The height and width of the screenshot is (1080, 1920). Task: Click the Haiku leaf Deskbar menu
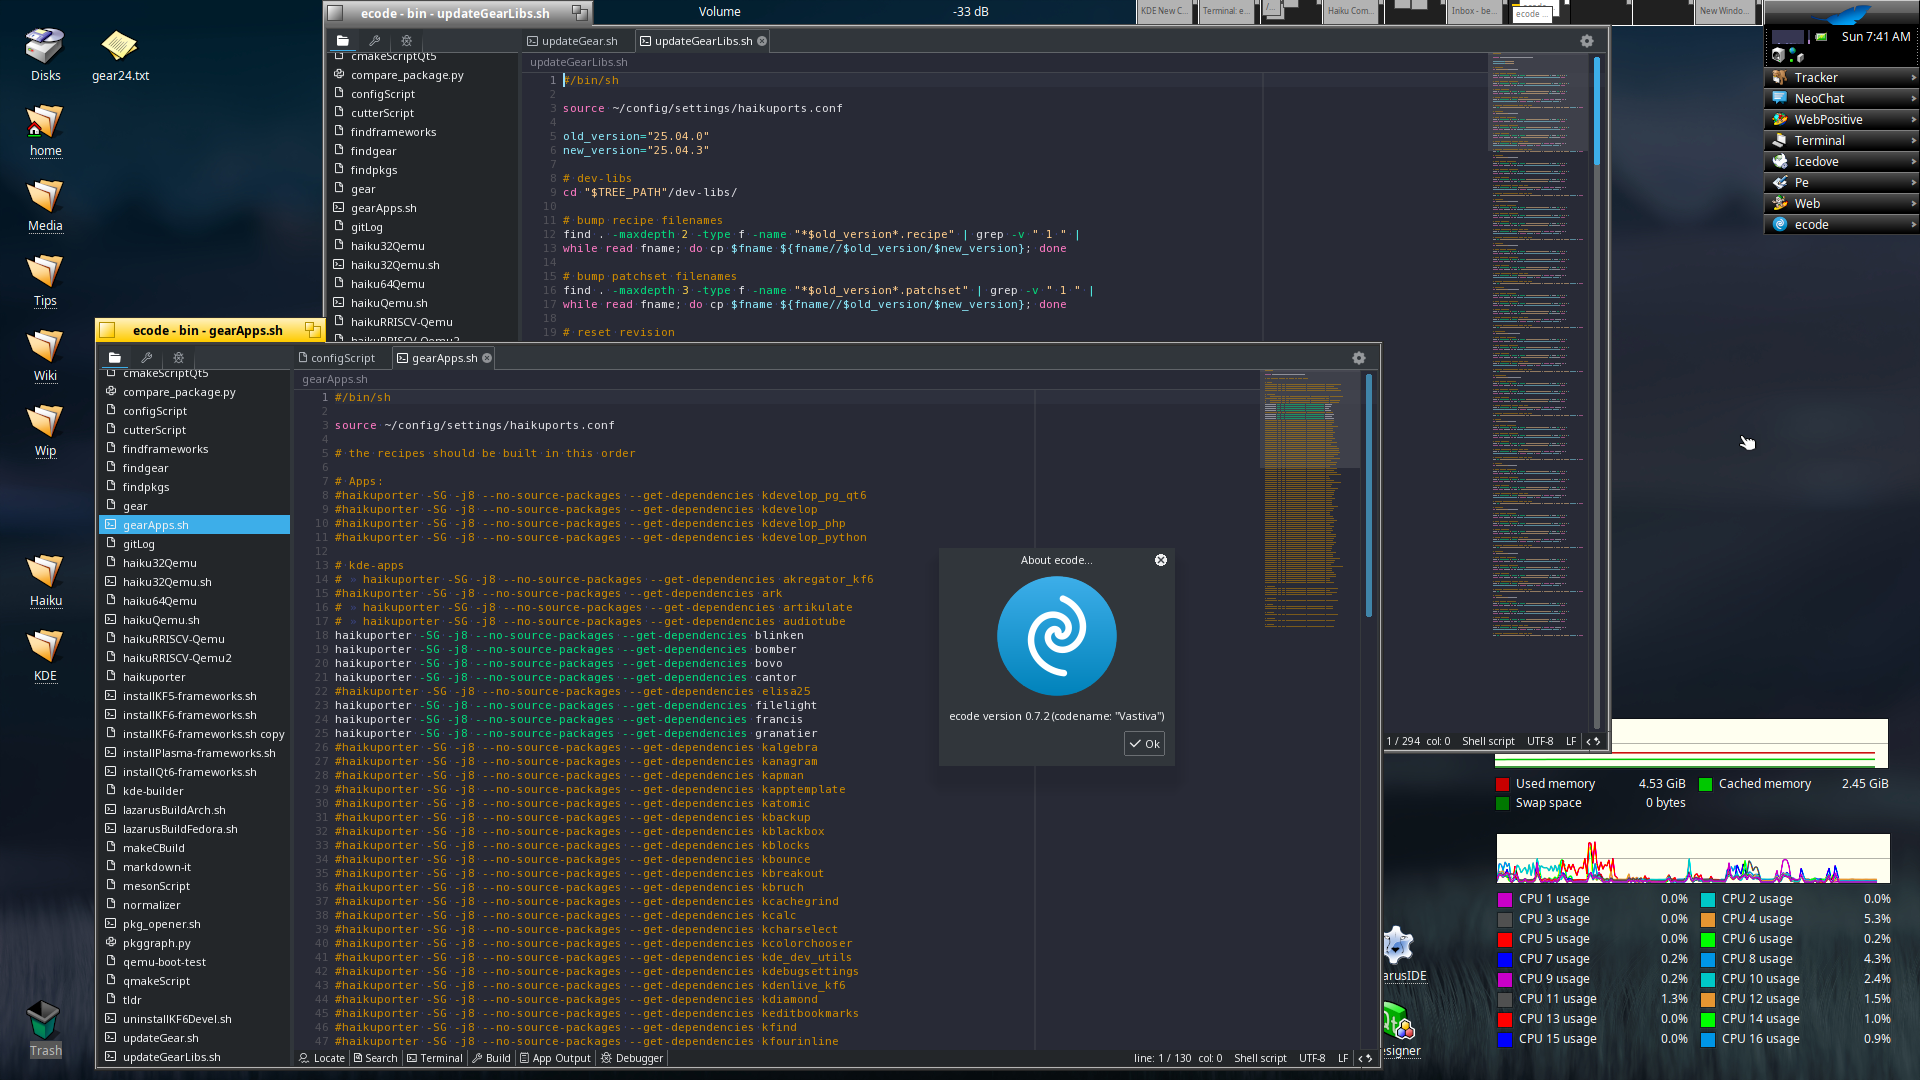point(1841,13)
